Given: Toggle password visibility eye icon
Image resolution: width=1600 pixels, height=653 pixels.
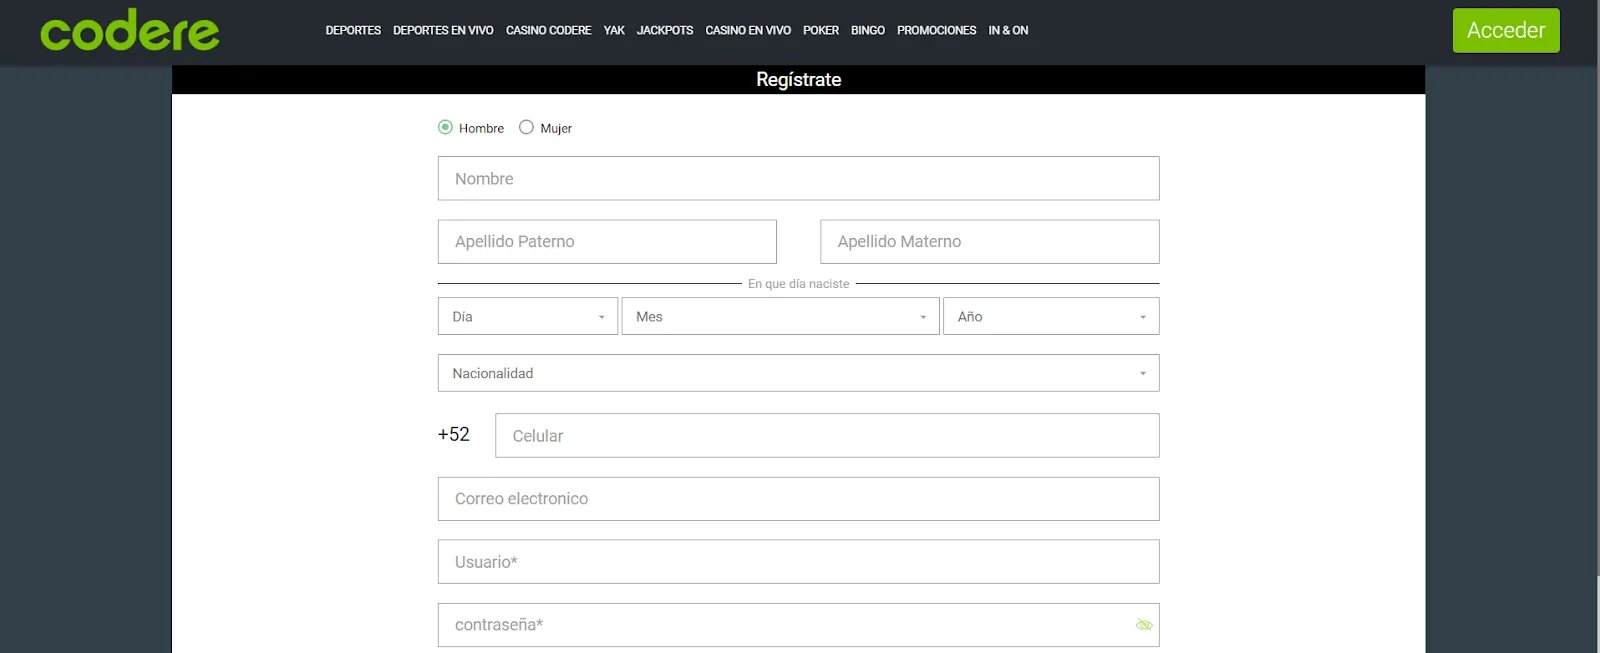Looking at the screenshot, I should pyautogui.click(x=1144, y=625).
